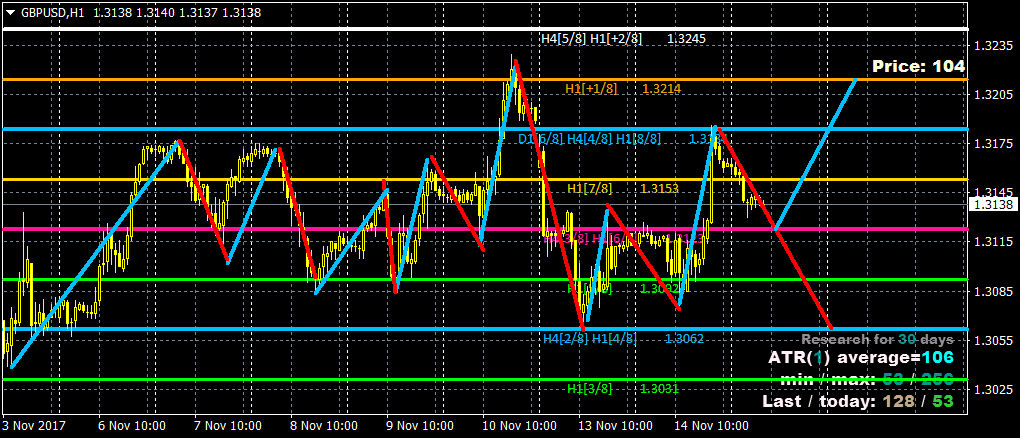Click 1.3175 on the price axis
1020x438 pixels.
(992, 144)
